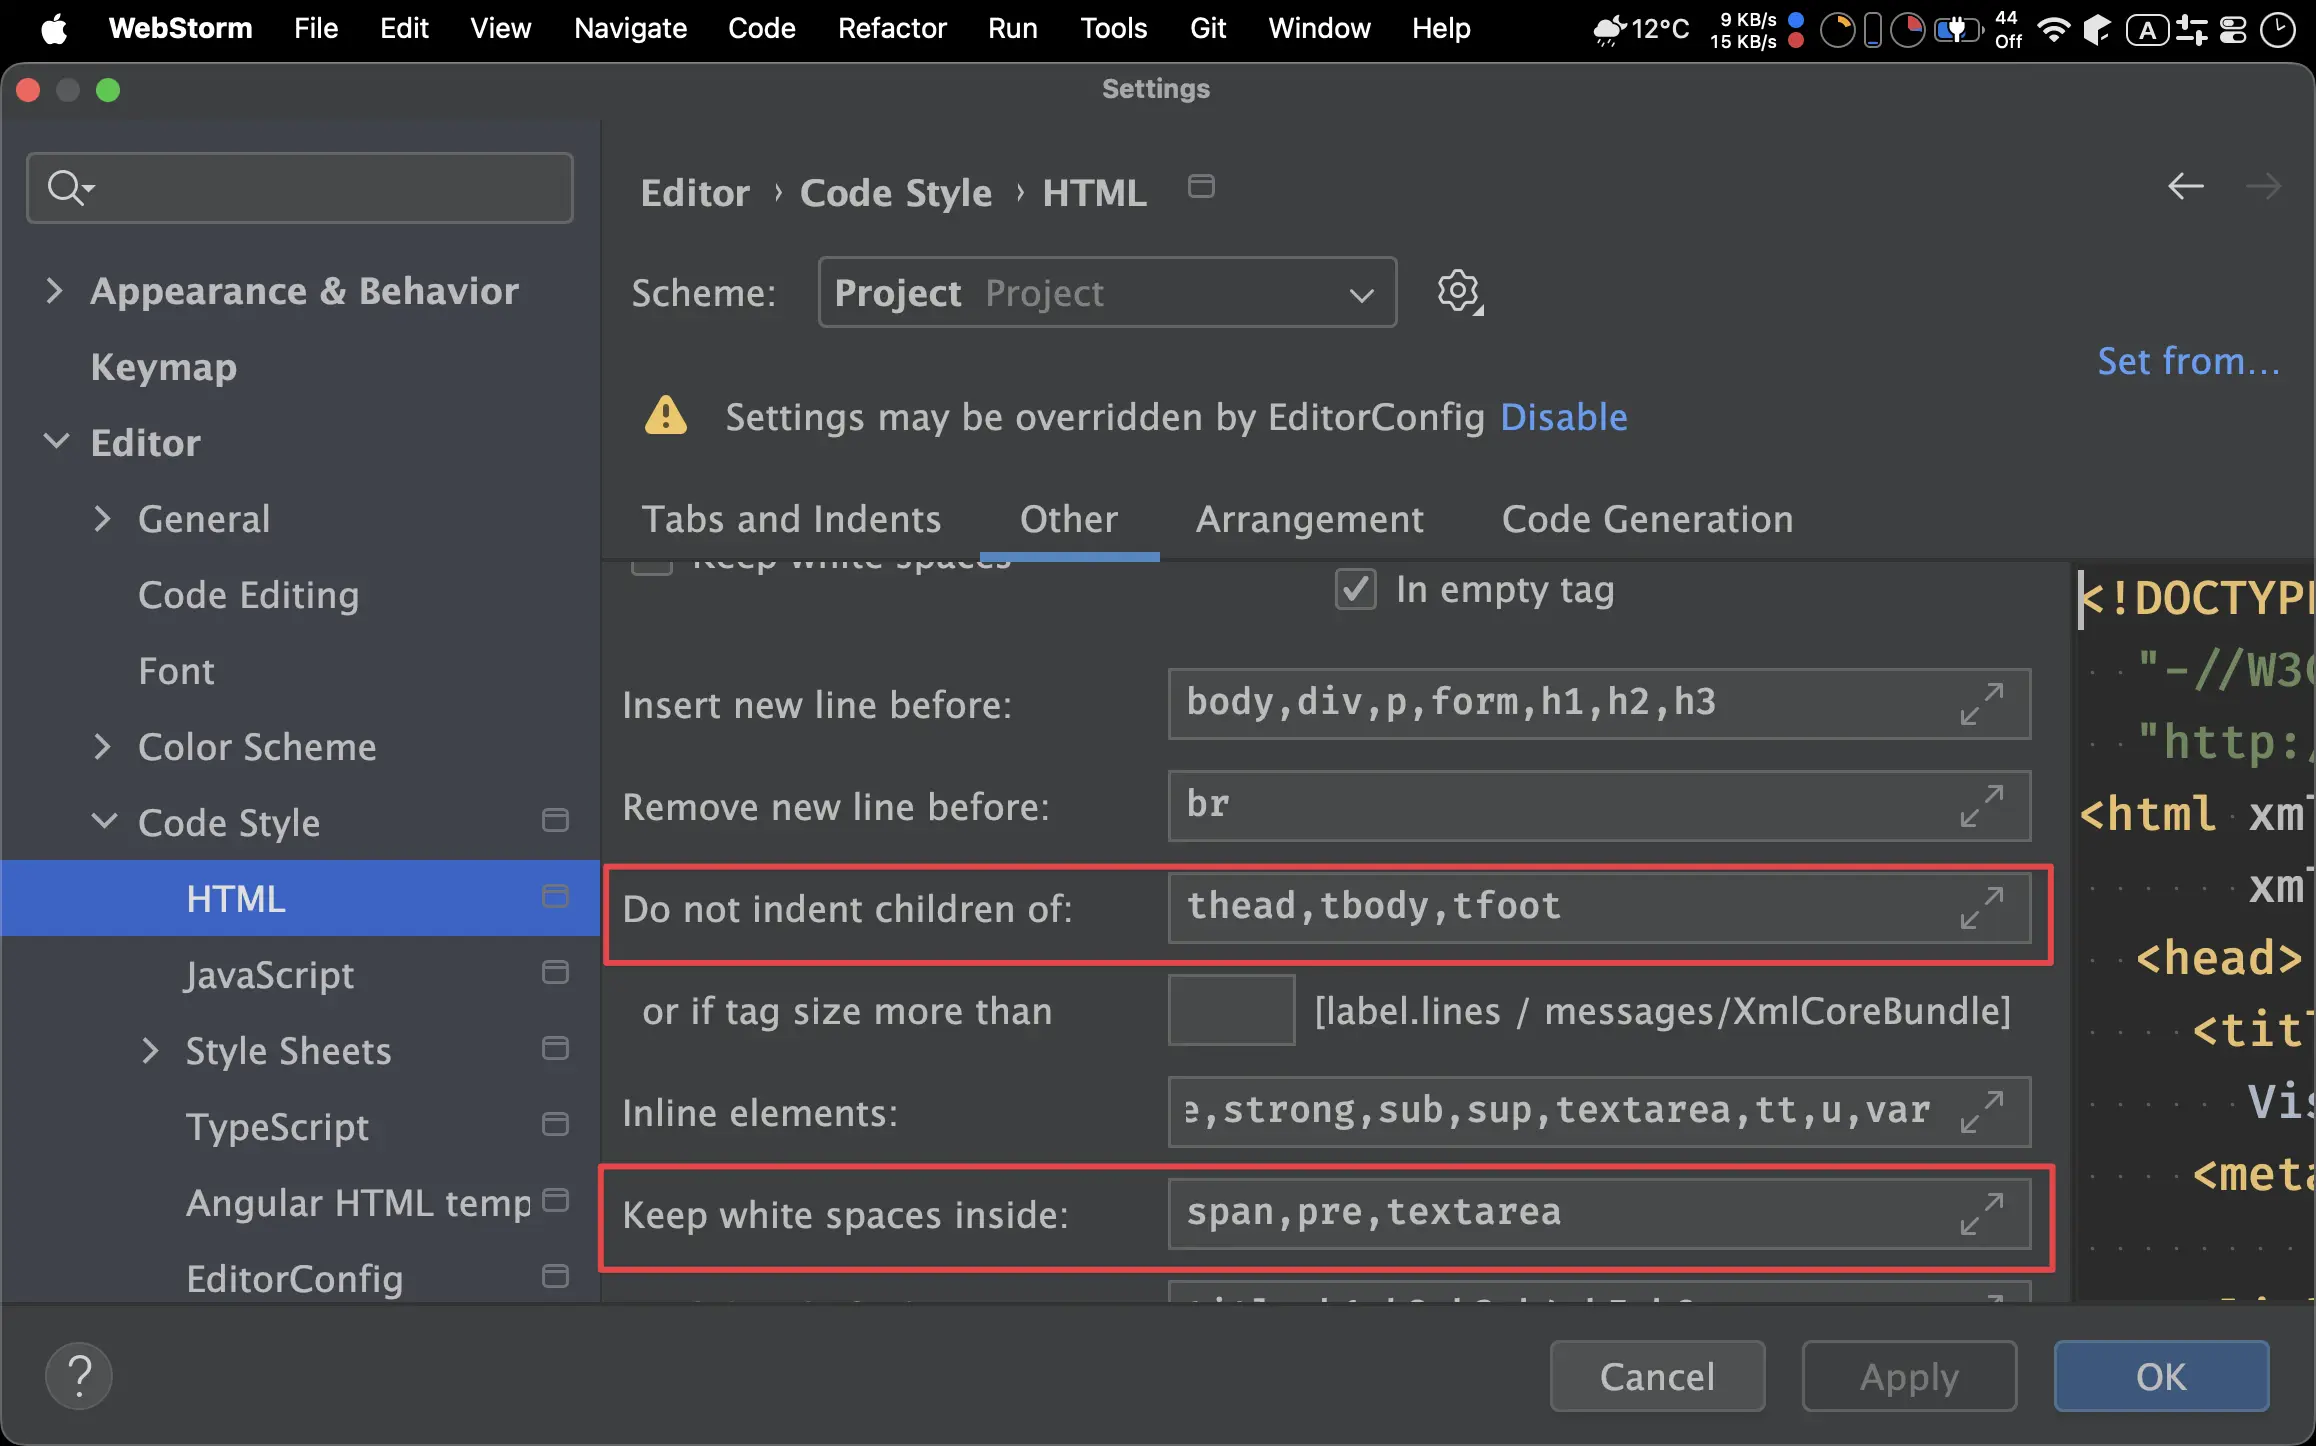Screen dimensions: 2316x1446
Task: Click the search icon in settings search
Action: (x=68, y=188)
